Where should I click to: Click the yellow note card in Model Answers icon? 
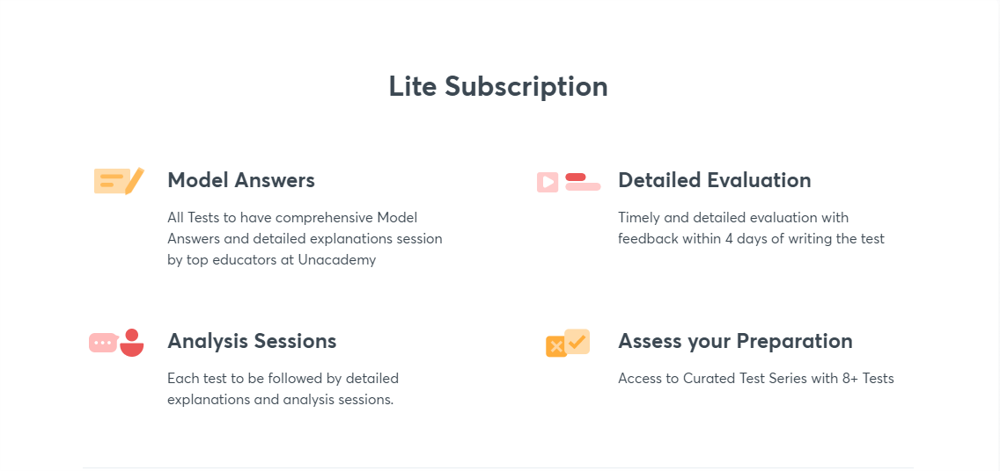(x=112, y=181)
